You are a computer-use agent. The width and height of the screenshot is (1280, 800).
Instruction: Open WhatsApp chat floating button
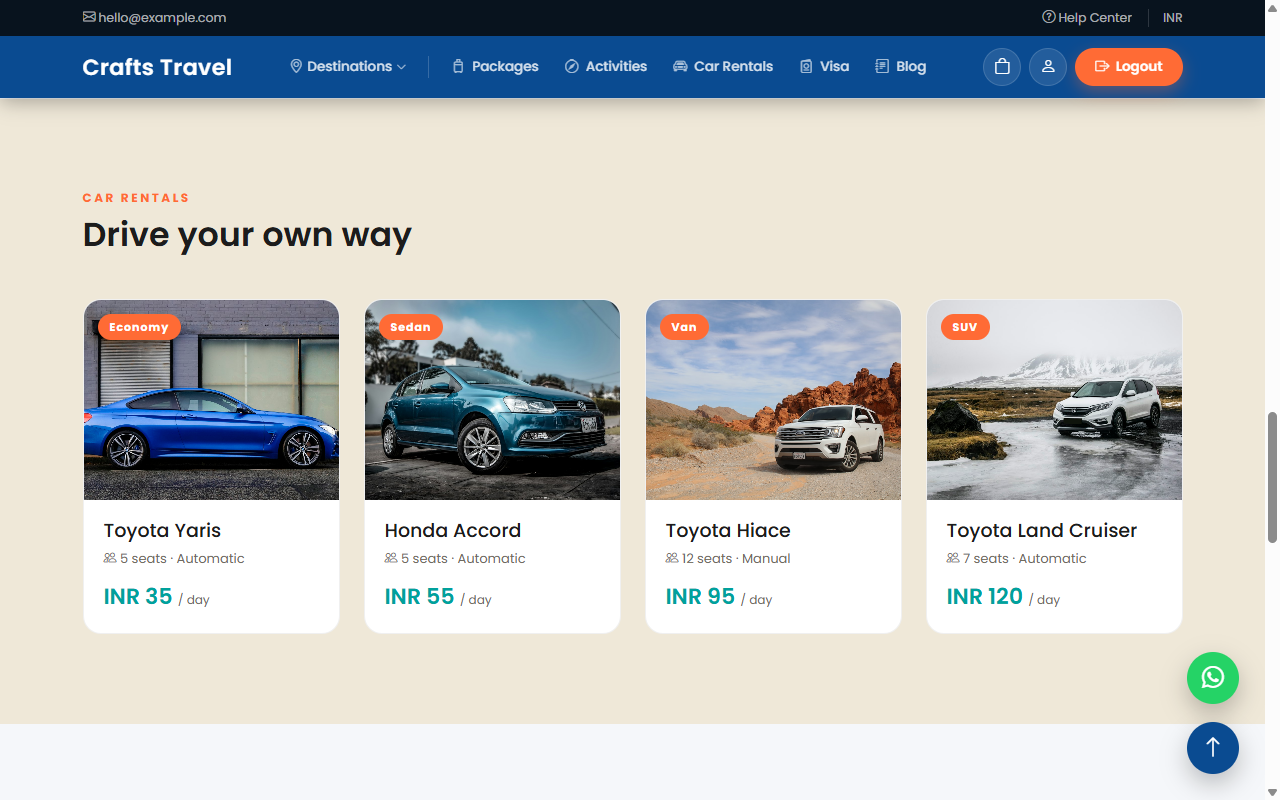(1213, 678)
